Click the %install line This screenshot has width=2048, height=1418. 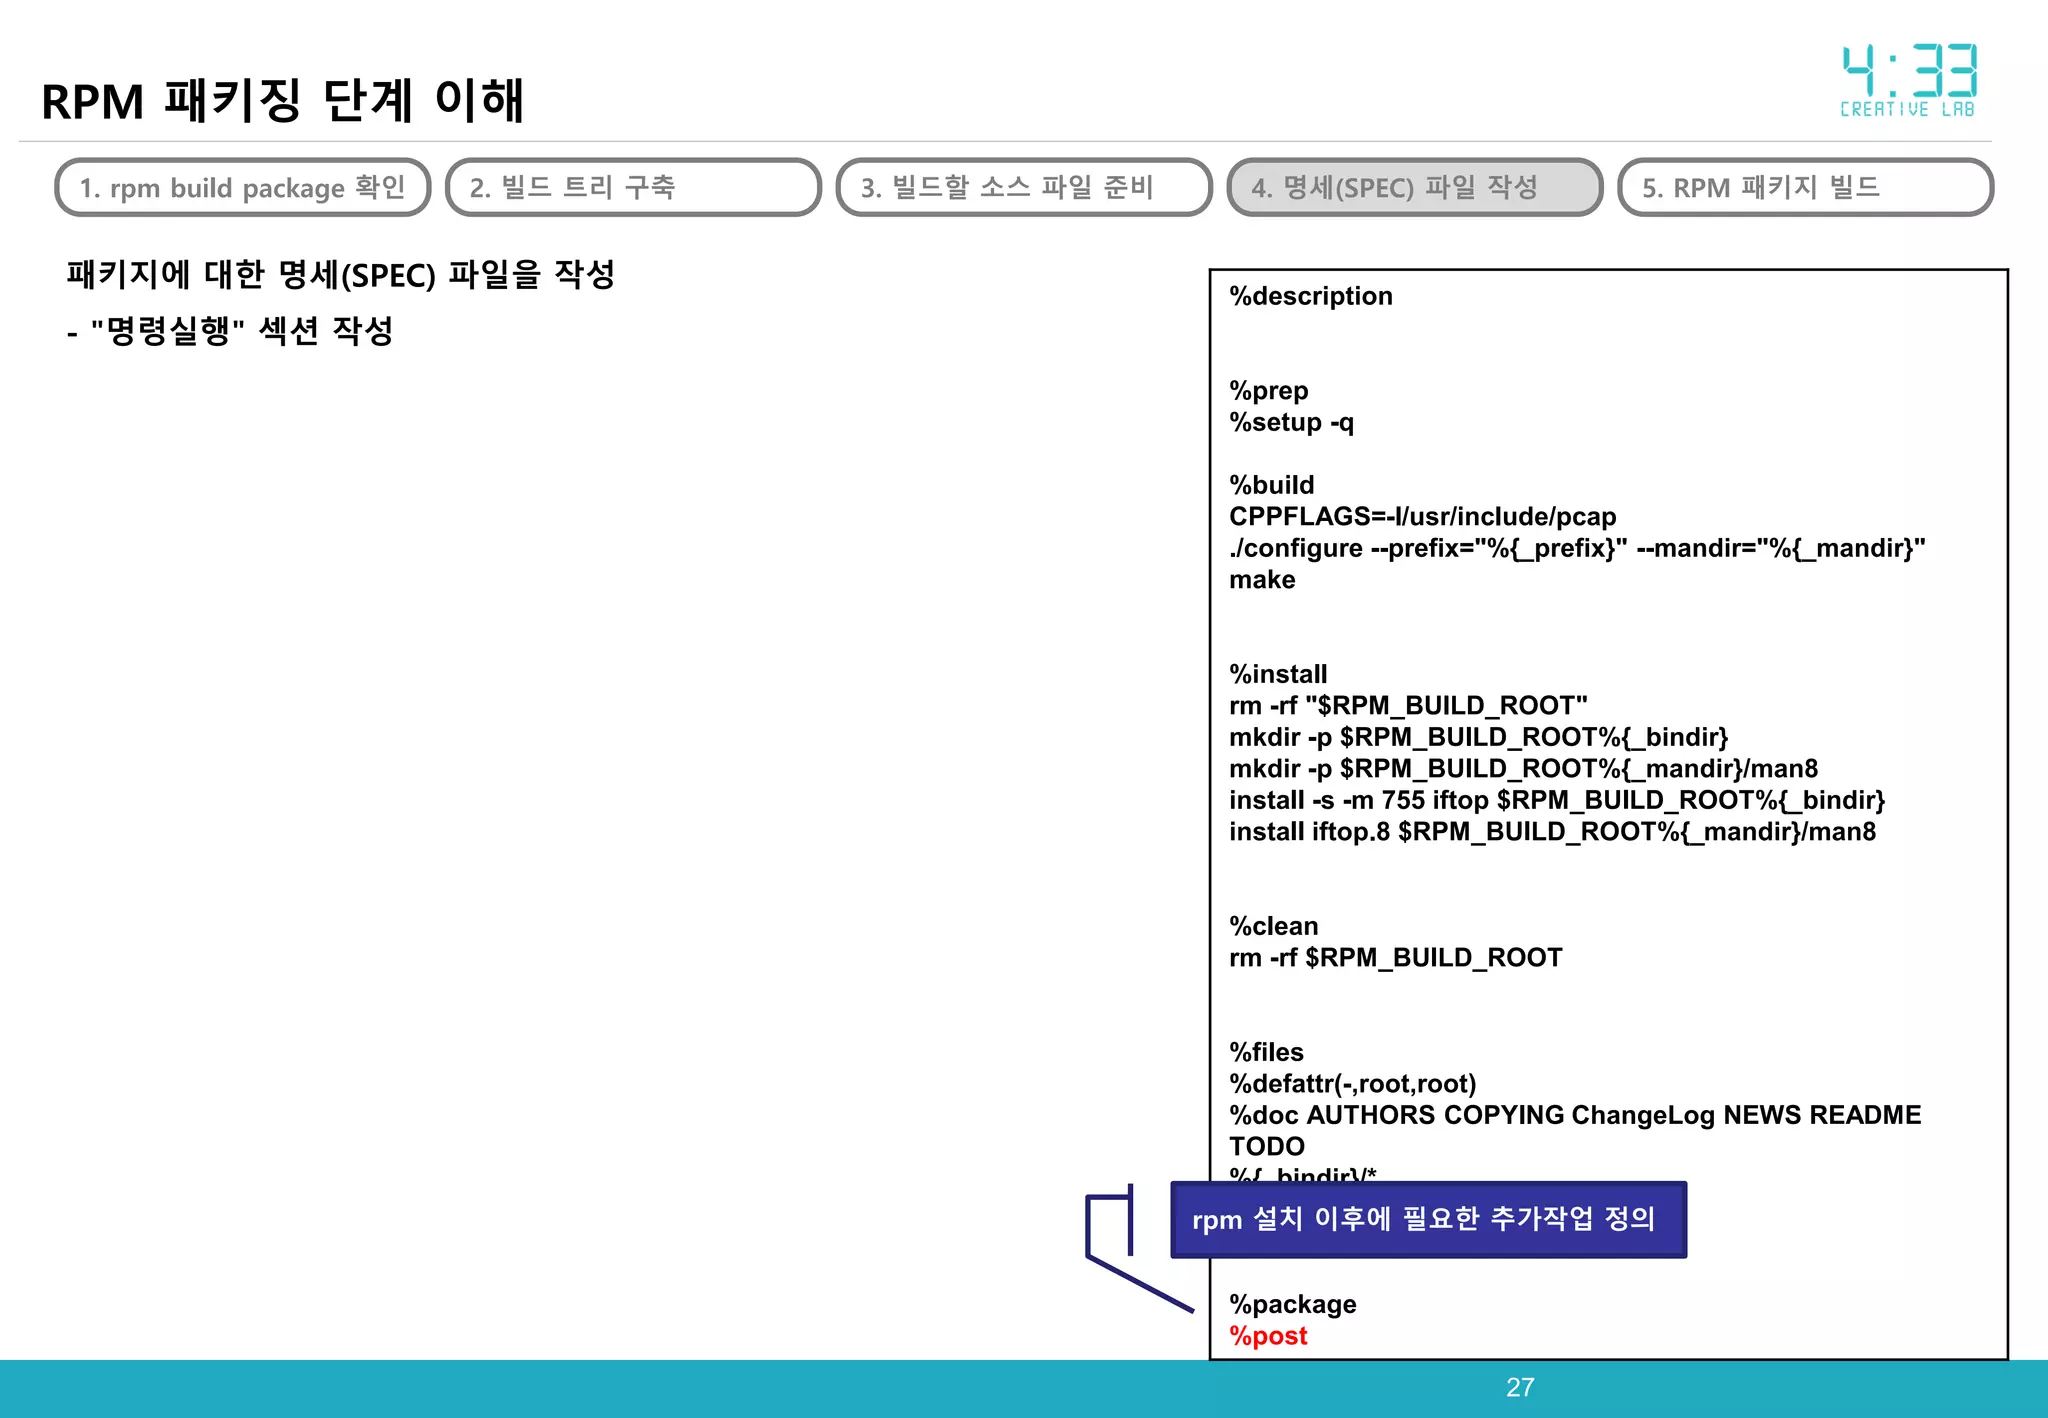coord(1279,674)
